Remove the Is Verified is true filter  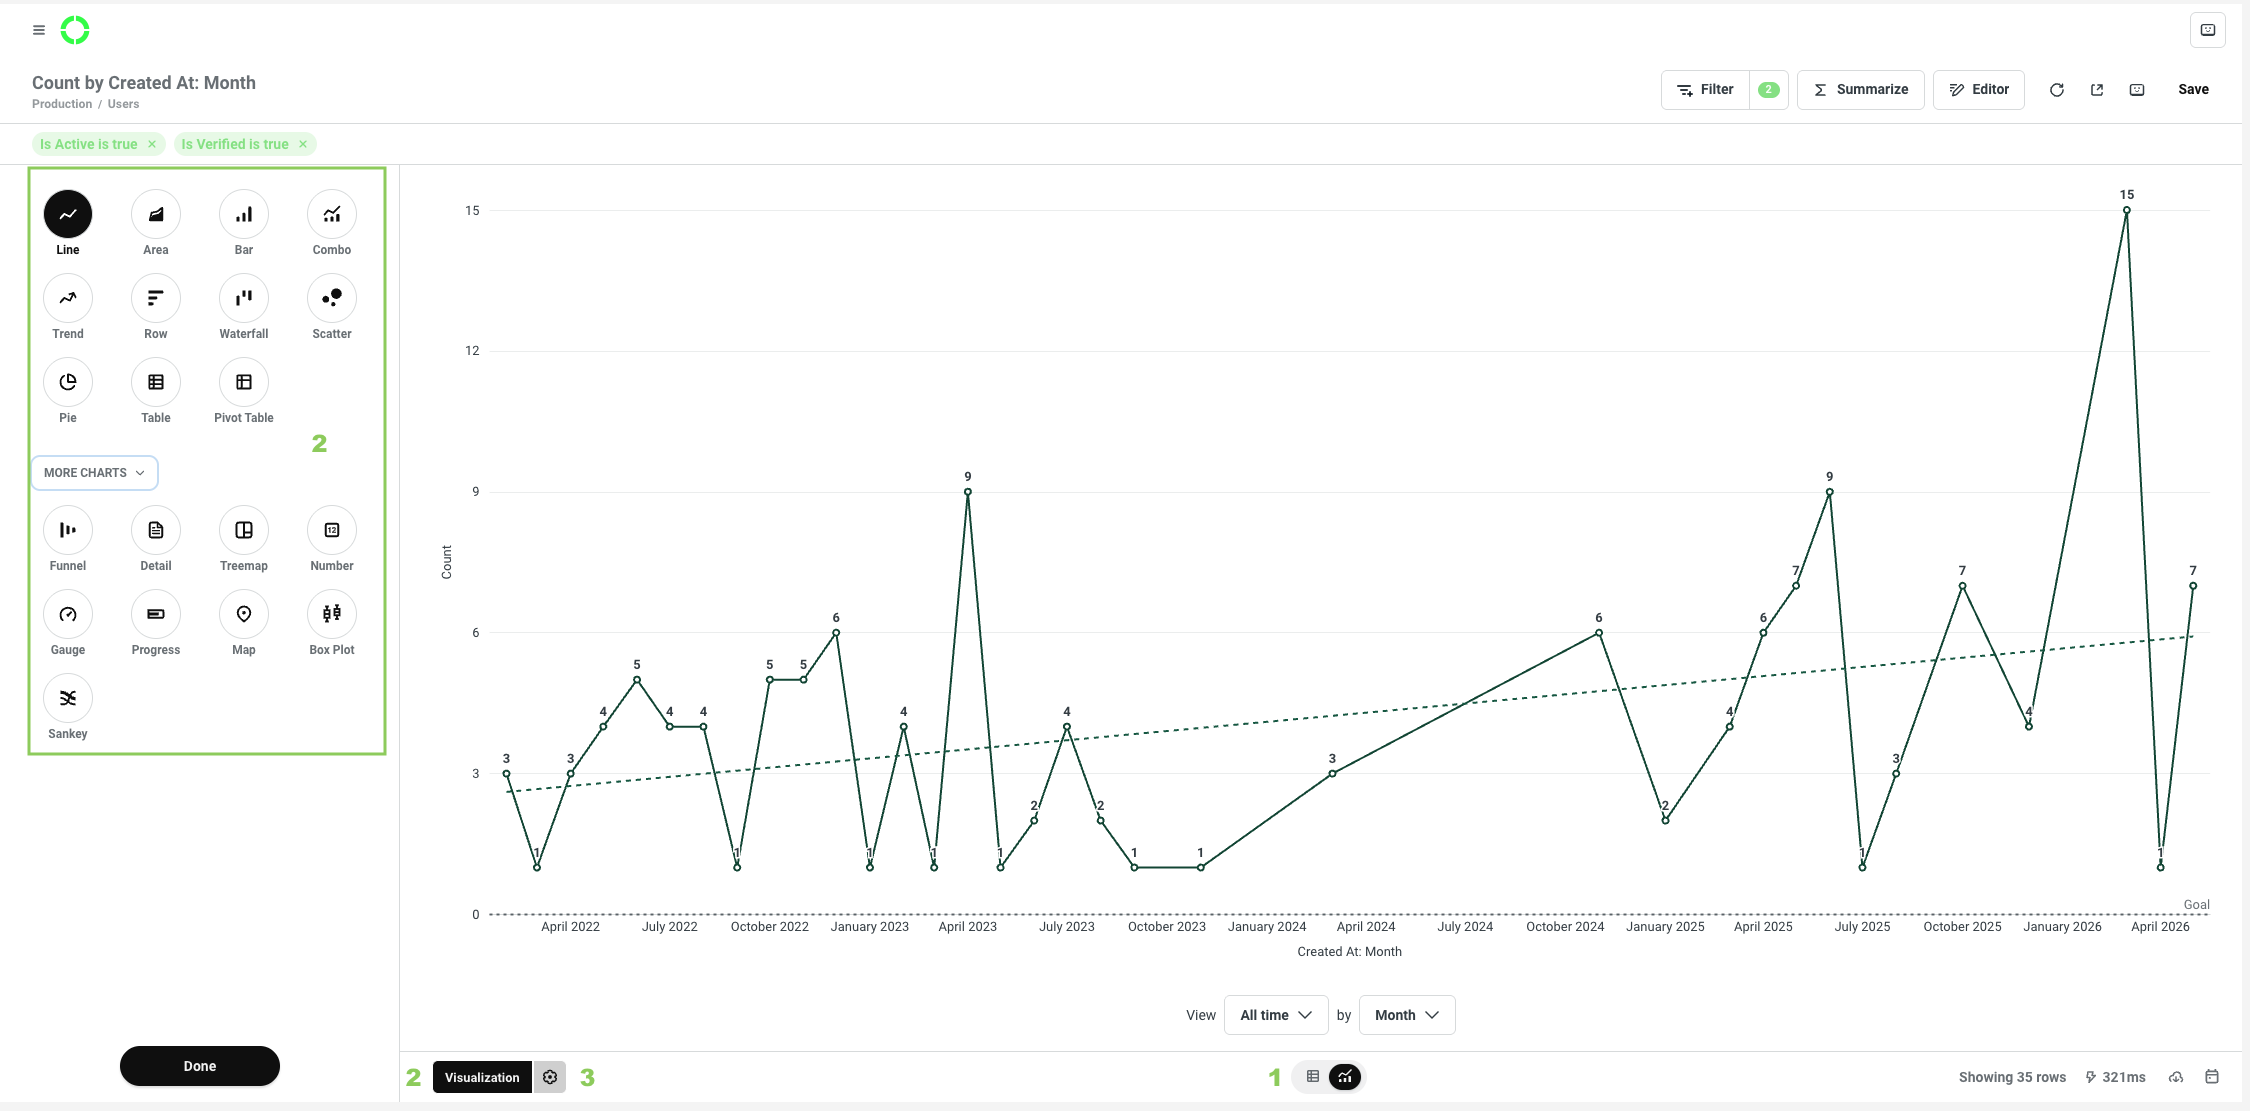(303, 144)
